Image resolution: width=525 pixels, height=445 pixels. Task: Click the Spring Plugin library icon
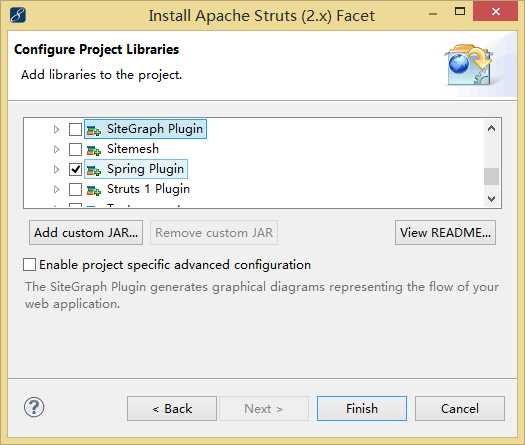[x=94, y=170]
